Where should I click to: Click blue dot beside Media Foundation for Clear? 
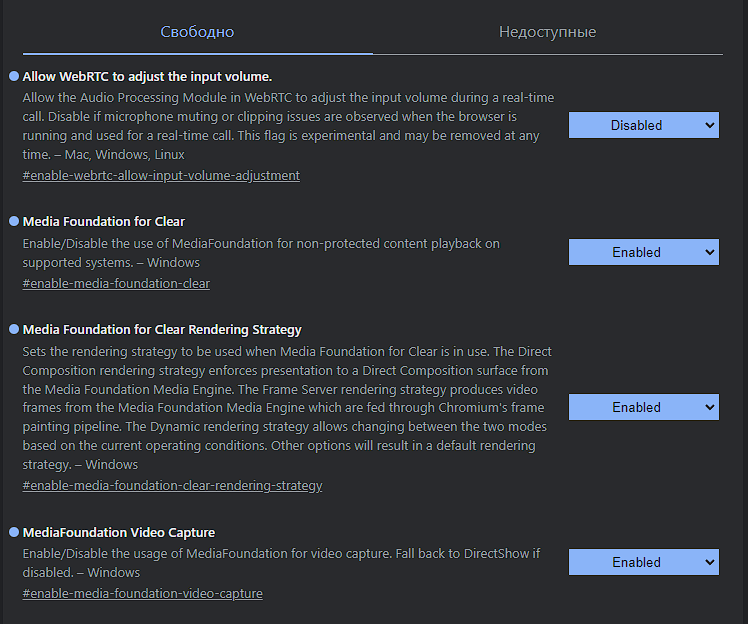point(14,221)
